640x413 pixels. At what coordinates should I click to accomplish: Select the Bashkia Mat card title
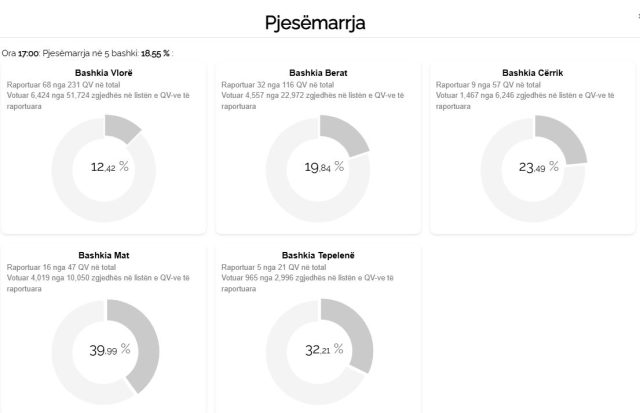tap(104, 255)
